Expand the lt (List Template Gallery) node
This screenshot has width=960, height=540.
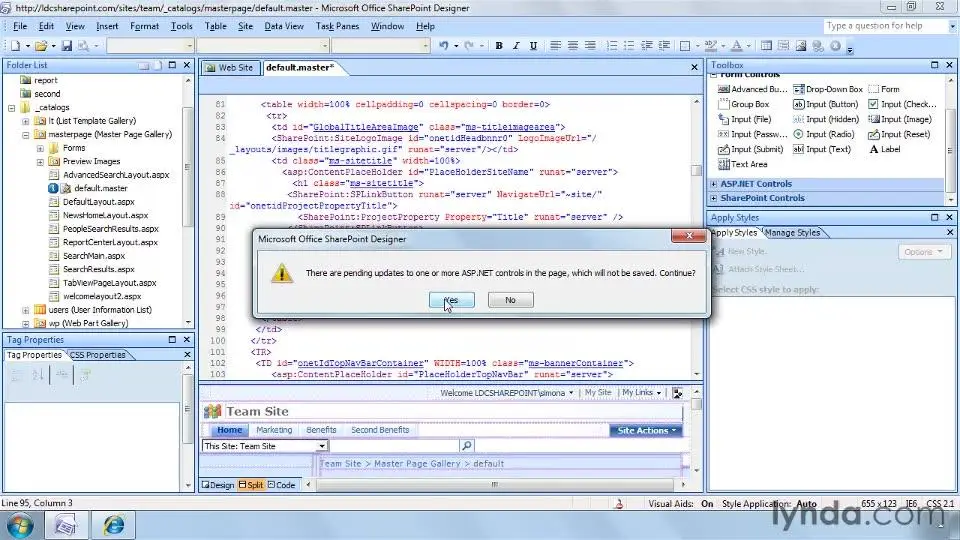[x=26, y=121]
